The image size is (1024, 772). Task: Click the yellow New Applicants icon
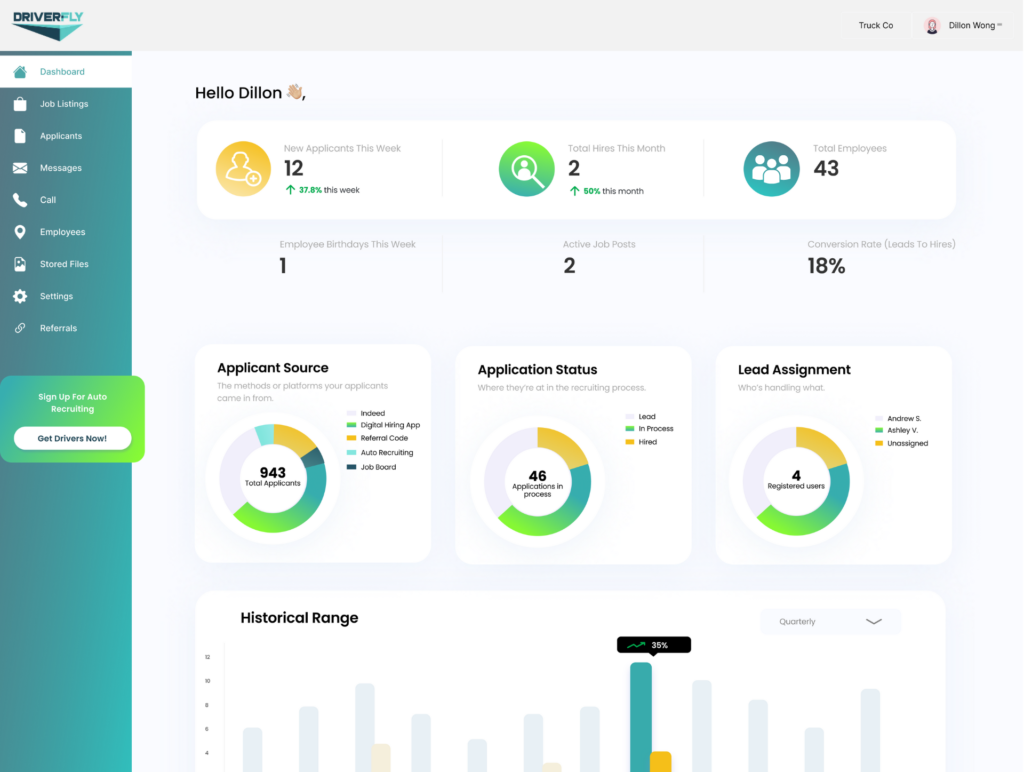point(243,169)
